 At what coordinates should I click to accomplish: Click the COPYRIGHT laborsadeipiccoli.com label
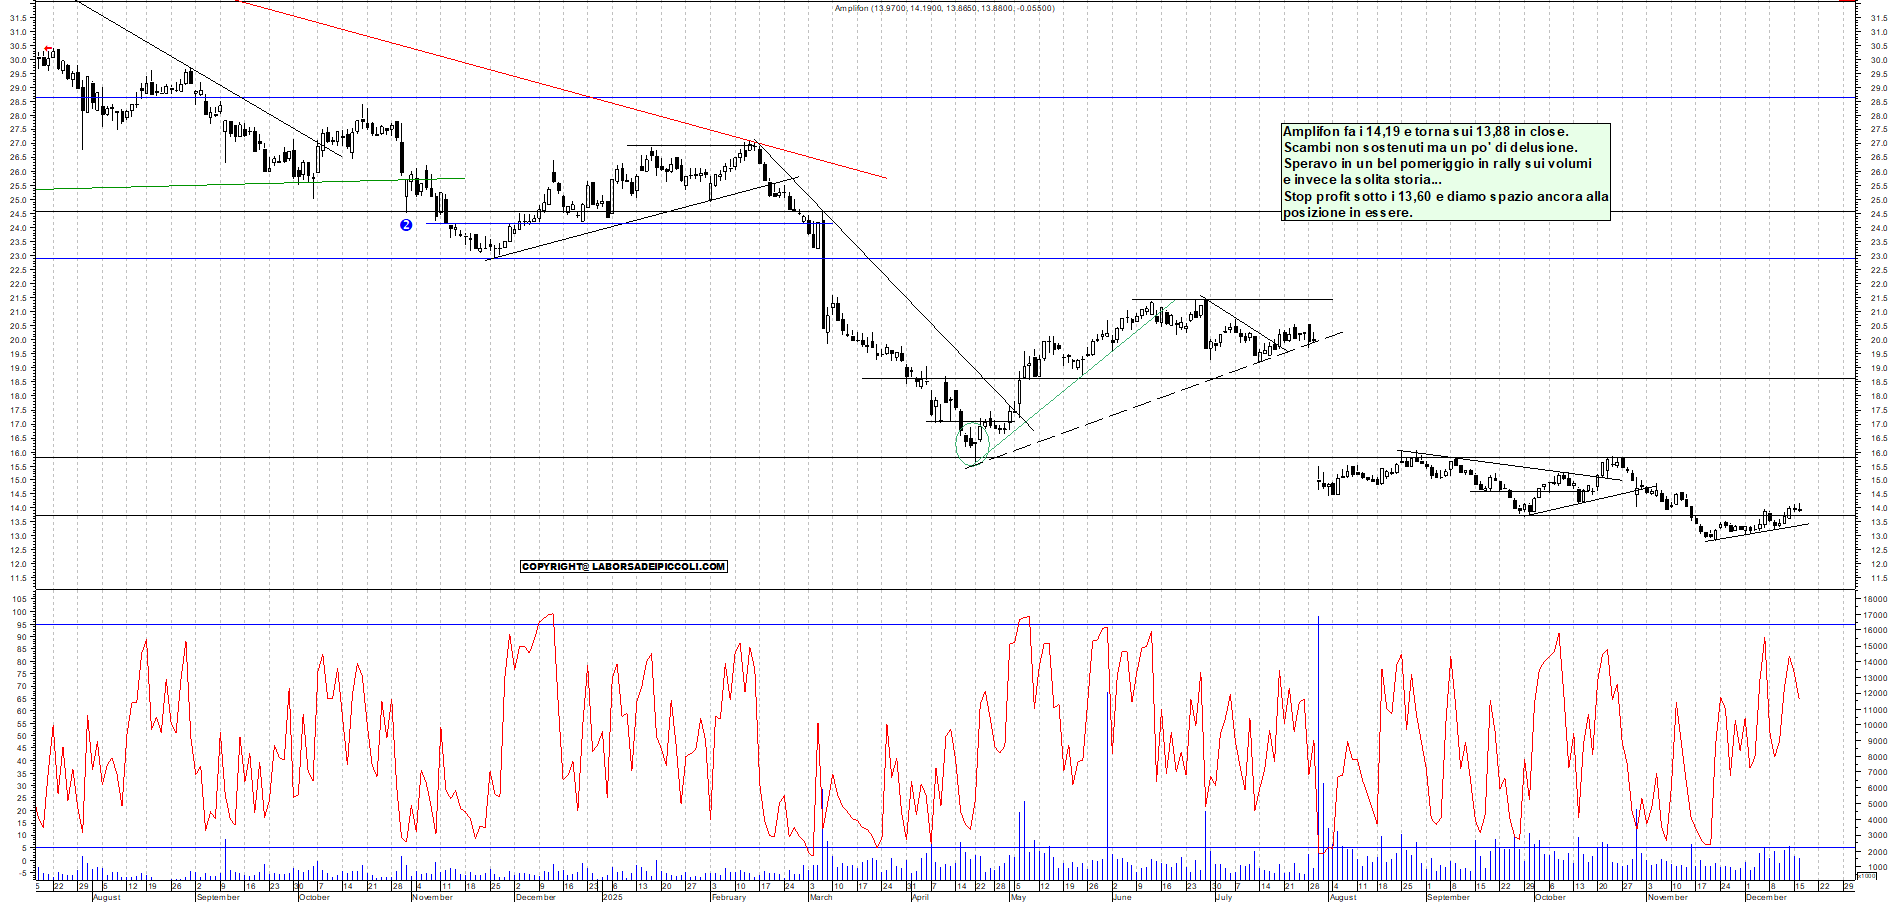[623, 567]
